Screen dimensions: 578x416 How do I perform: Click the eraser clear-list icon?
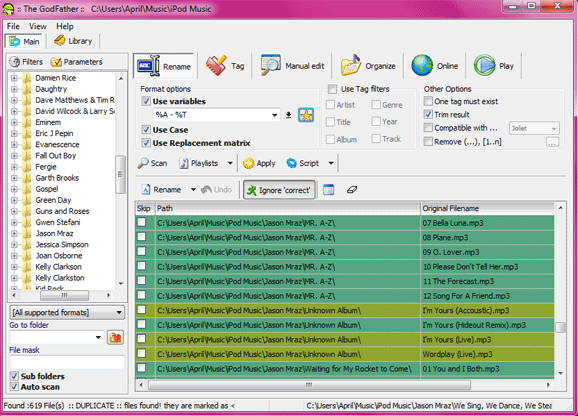click(352, 190)
